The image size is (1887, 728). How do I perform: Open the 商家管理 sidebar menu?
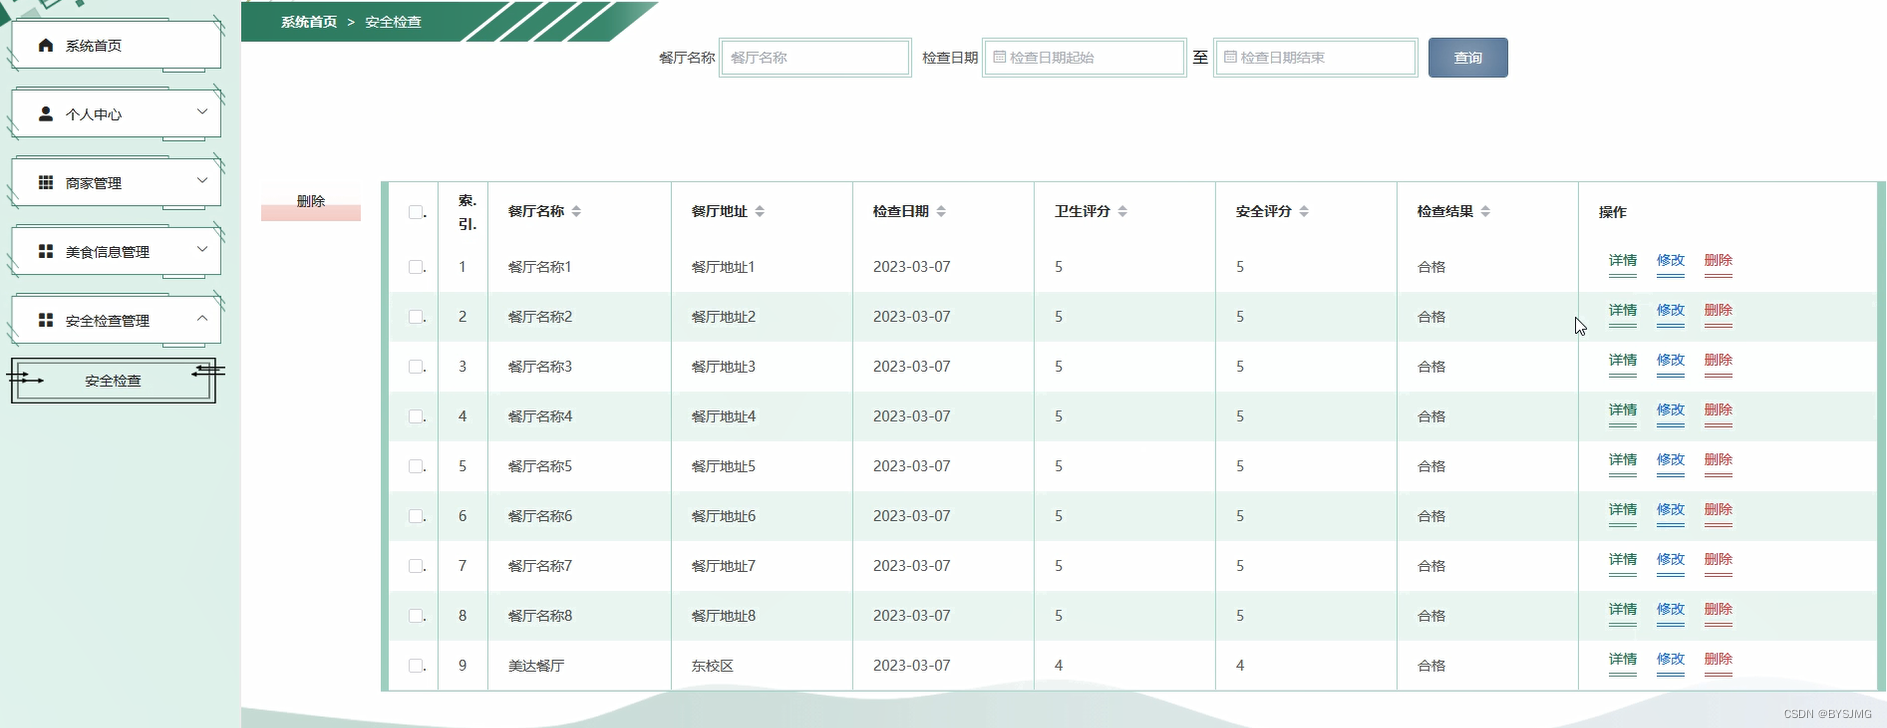116,183
